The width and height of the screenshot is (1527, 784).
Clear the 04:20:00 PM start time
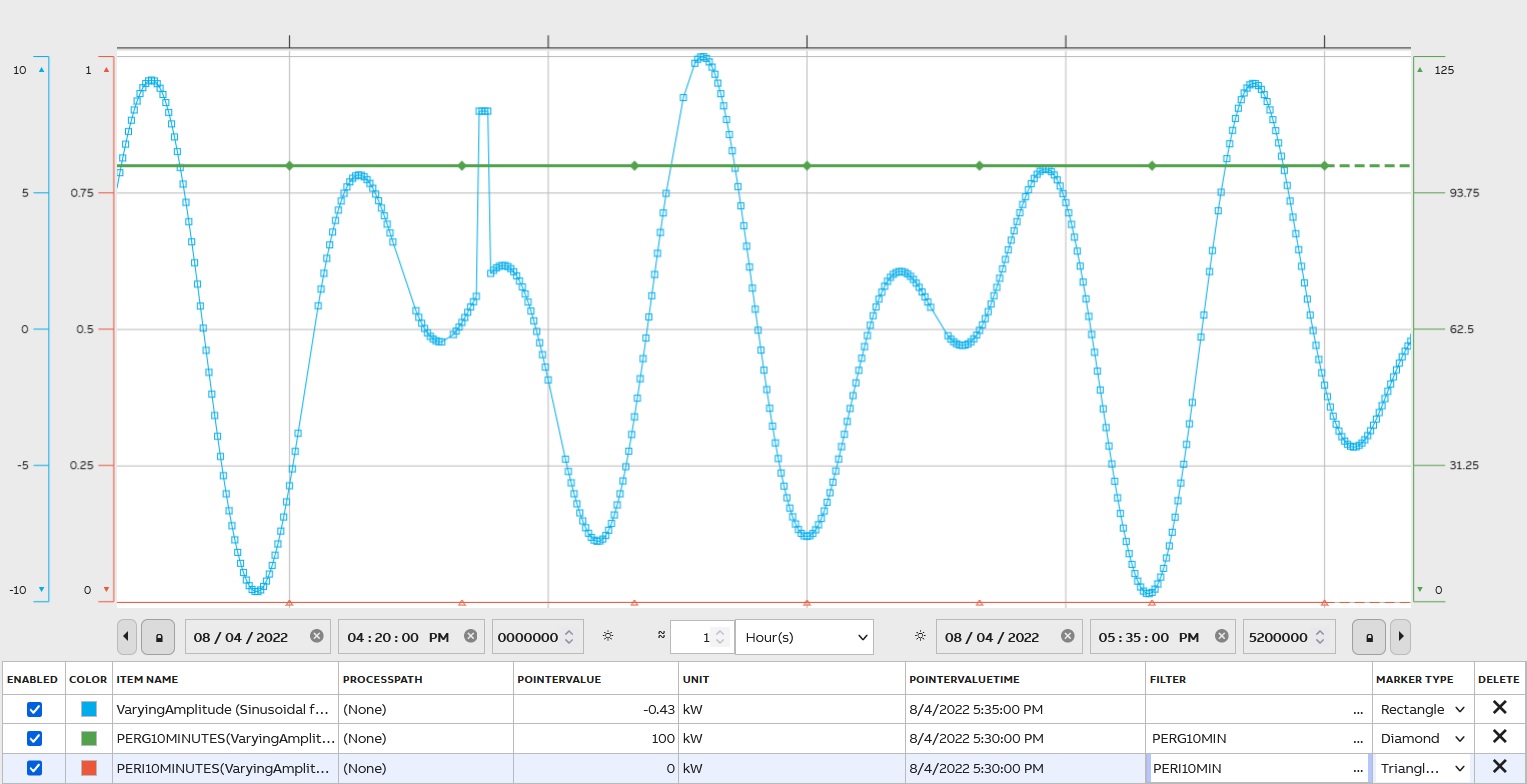click(x=471, y=637)
